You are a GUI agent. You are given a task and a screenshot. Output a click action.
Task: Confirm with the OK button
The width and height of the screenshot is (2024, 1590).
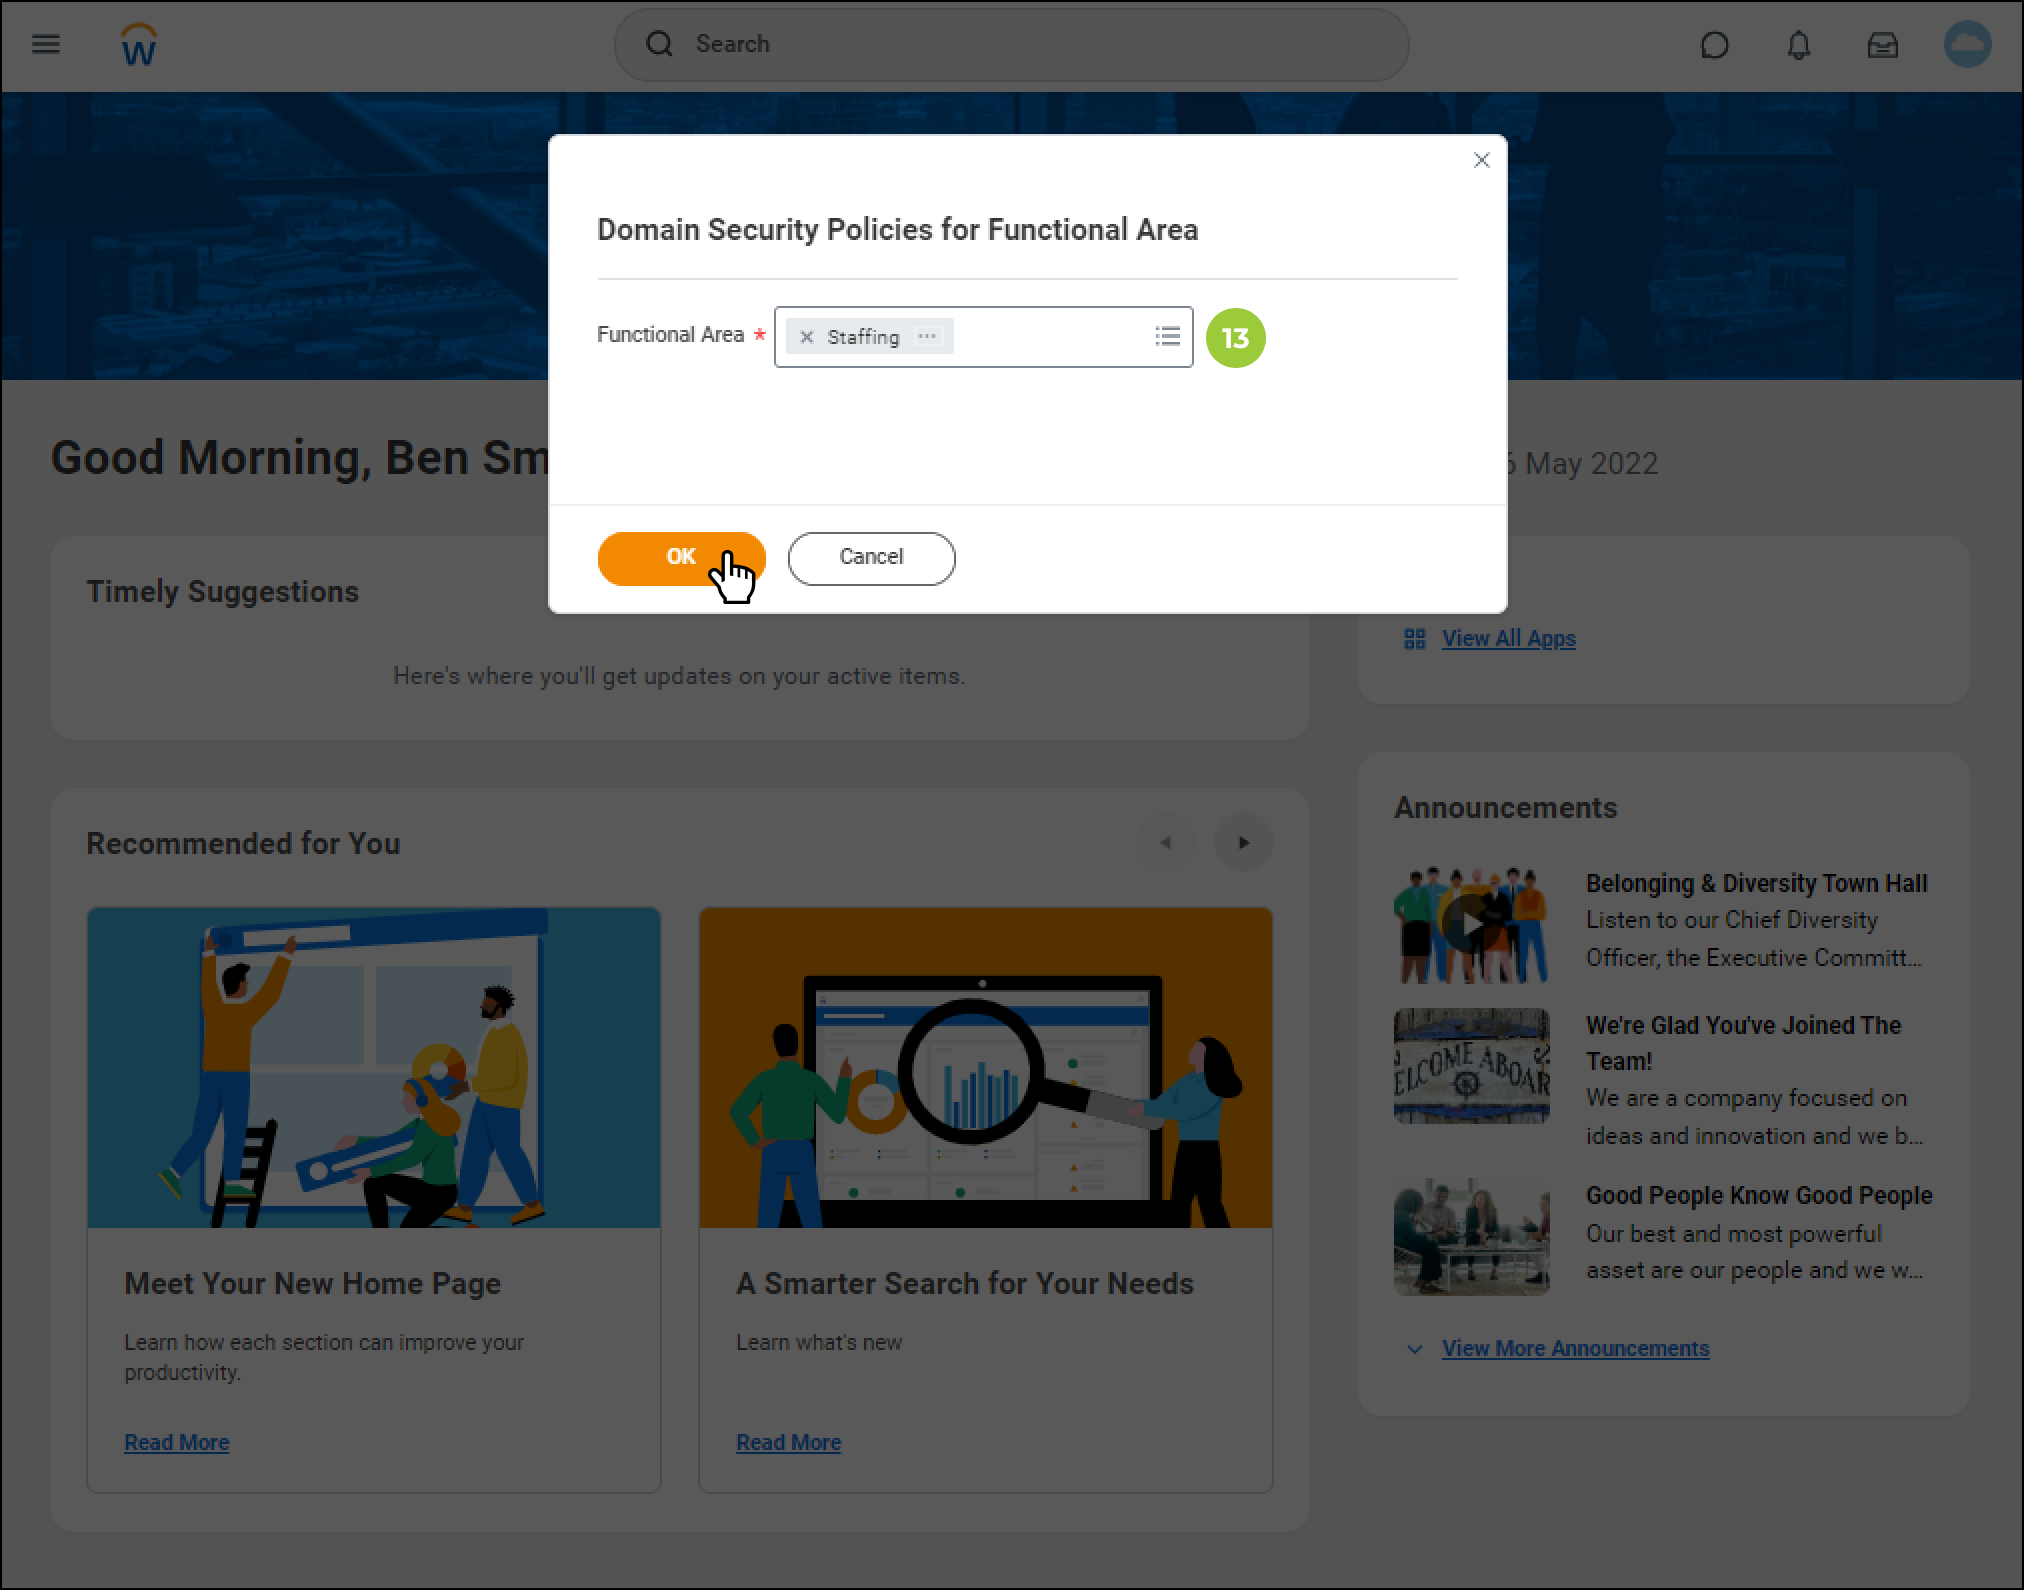[x=681, y=558]
